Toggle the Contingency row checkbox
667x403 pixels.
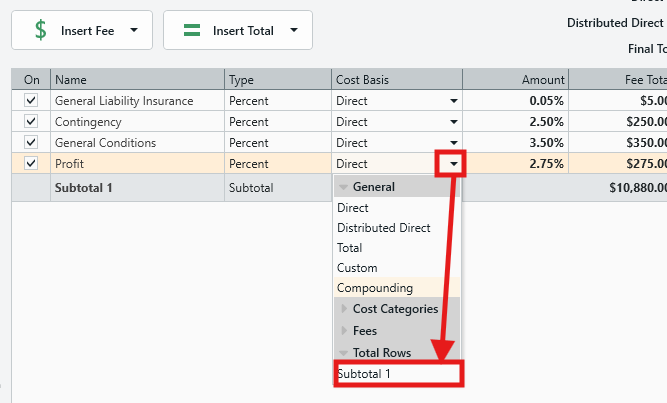[x=31, y=121]
